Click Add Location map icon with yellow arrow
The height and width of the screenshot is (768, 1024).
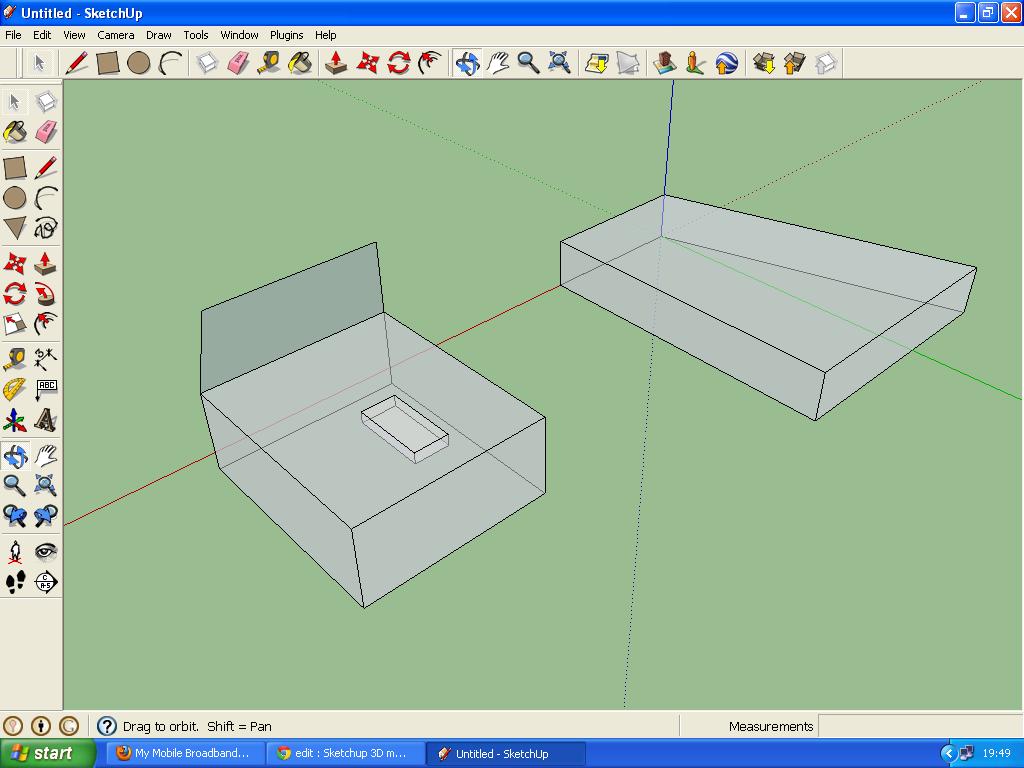coord(597,63)
